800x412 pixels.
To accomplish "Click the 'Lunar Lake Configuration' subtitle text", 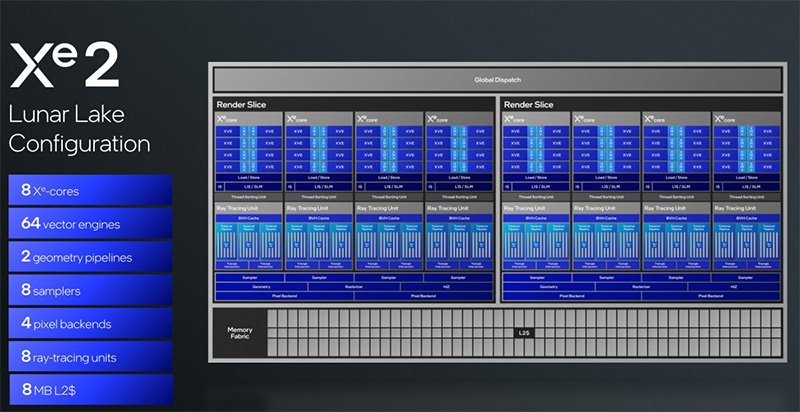I will point(80,127).
